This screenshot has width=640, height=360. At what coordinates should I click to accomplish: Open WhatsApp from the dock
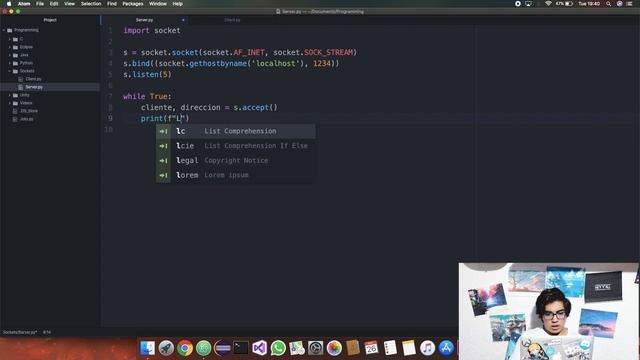278,348
